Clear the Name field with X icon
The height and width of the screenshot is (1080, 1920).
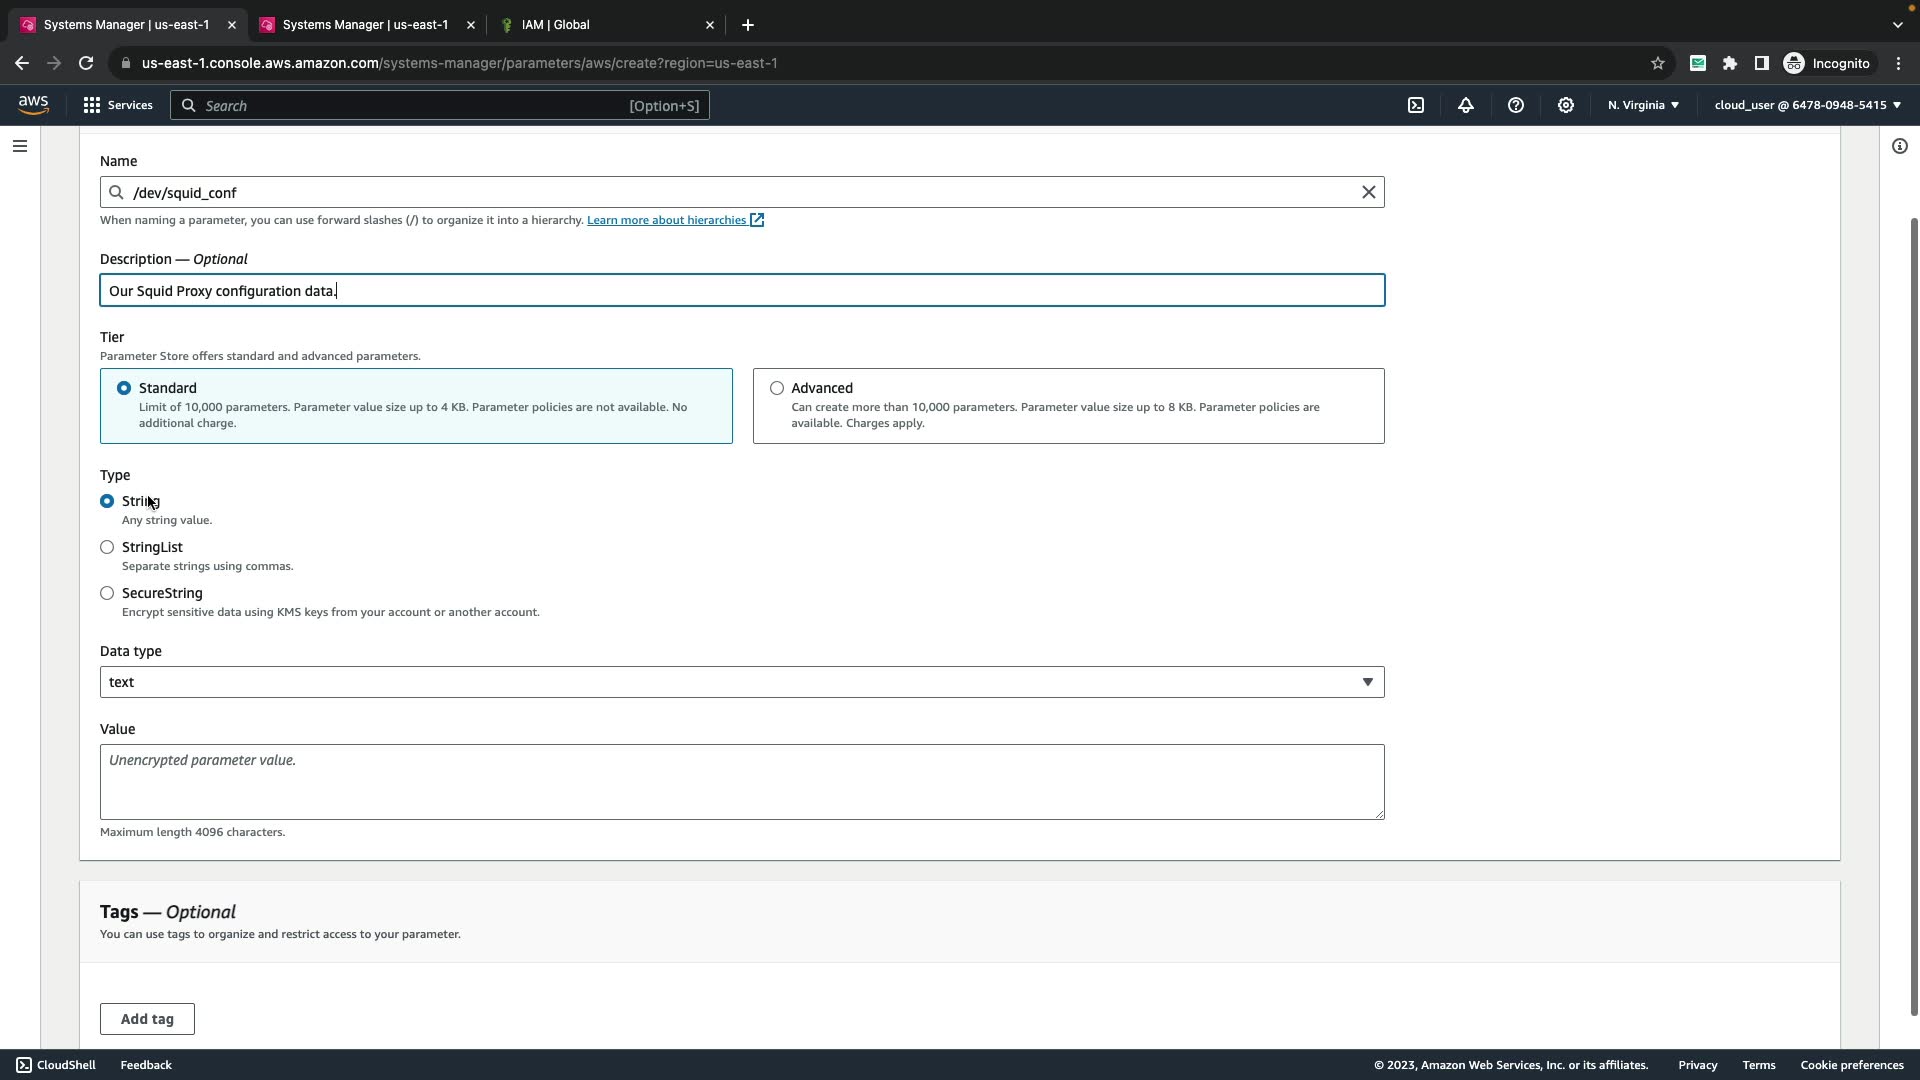(1368, 192)
